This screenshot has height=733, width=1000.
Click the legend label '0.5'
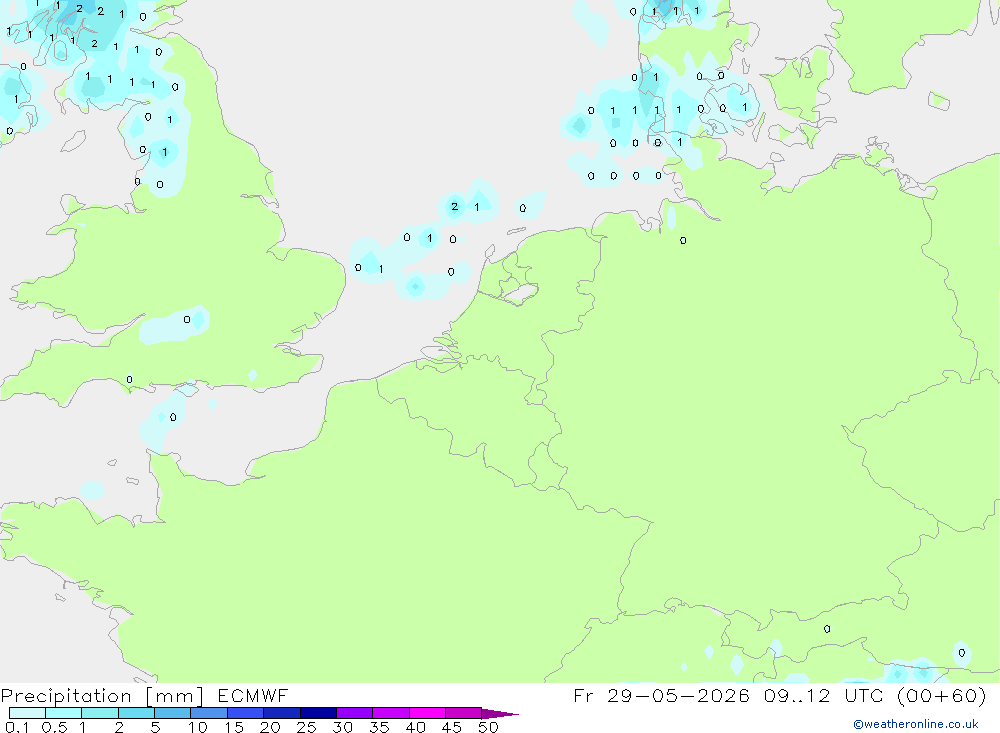point(54,727)
